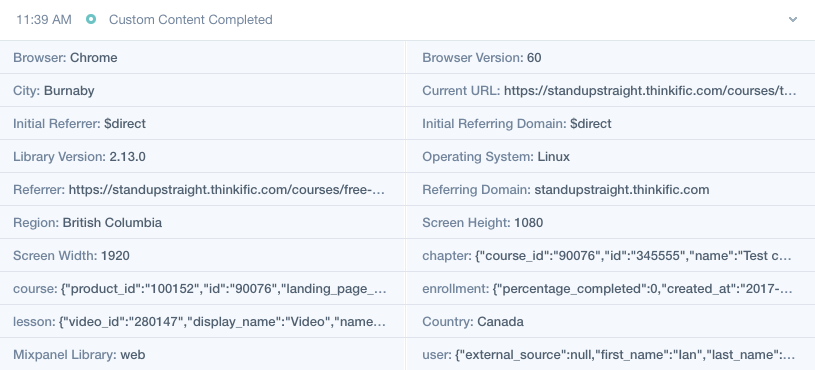Click the Initial Referrer $direct property
The height and width of the screenshot is (370, 815).
[203, 124]
